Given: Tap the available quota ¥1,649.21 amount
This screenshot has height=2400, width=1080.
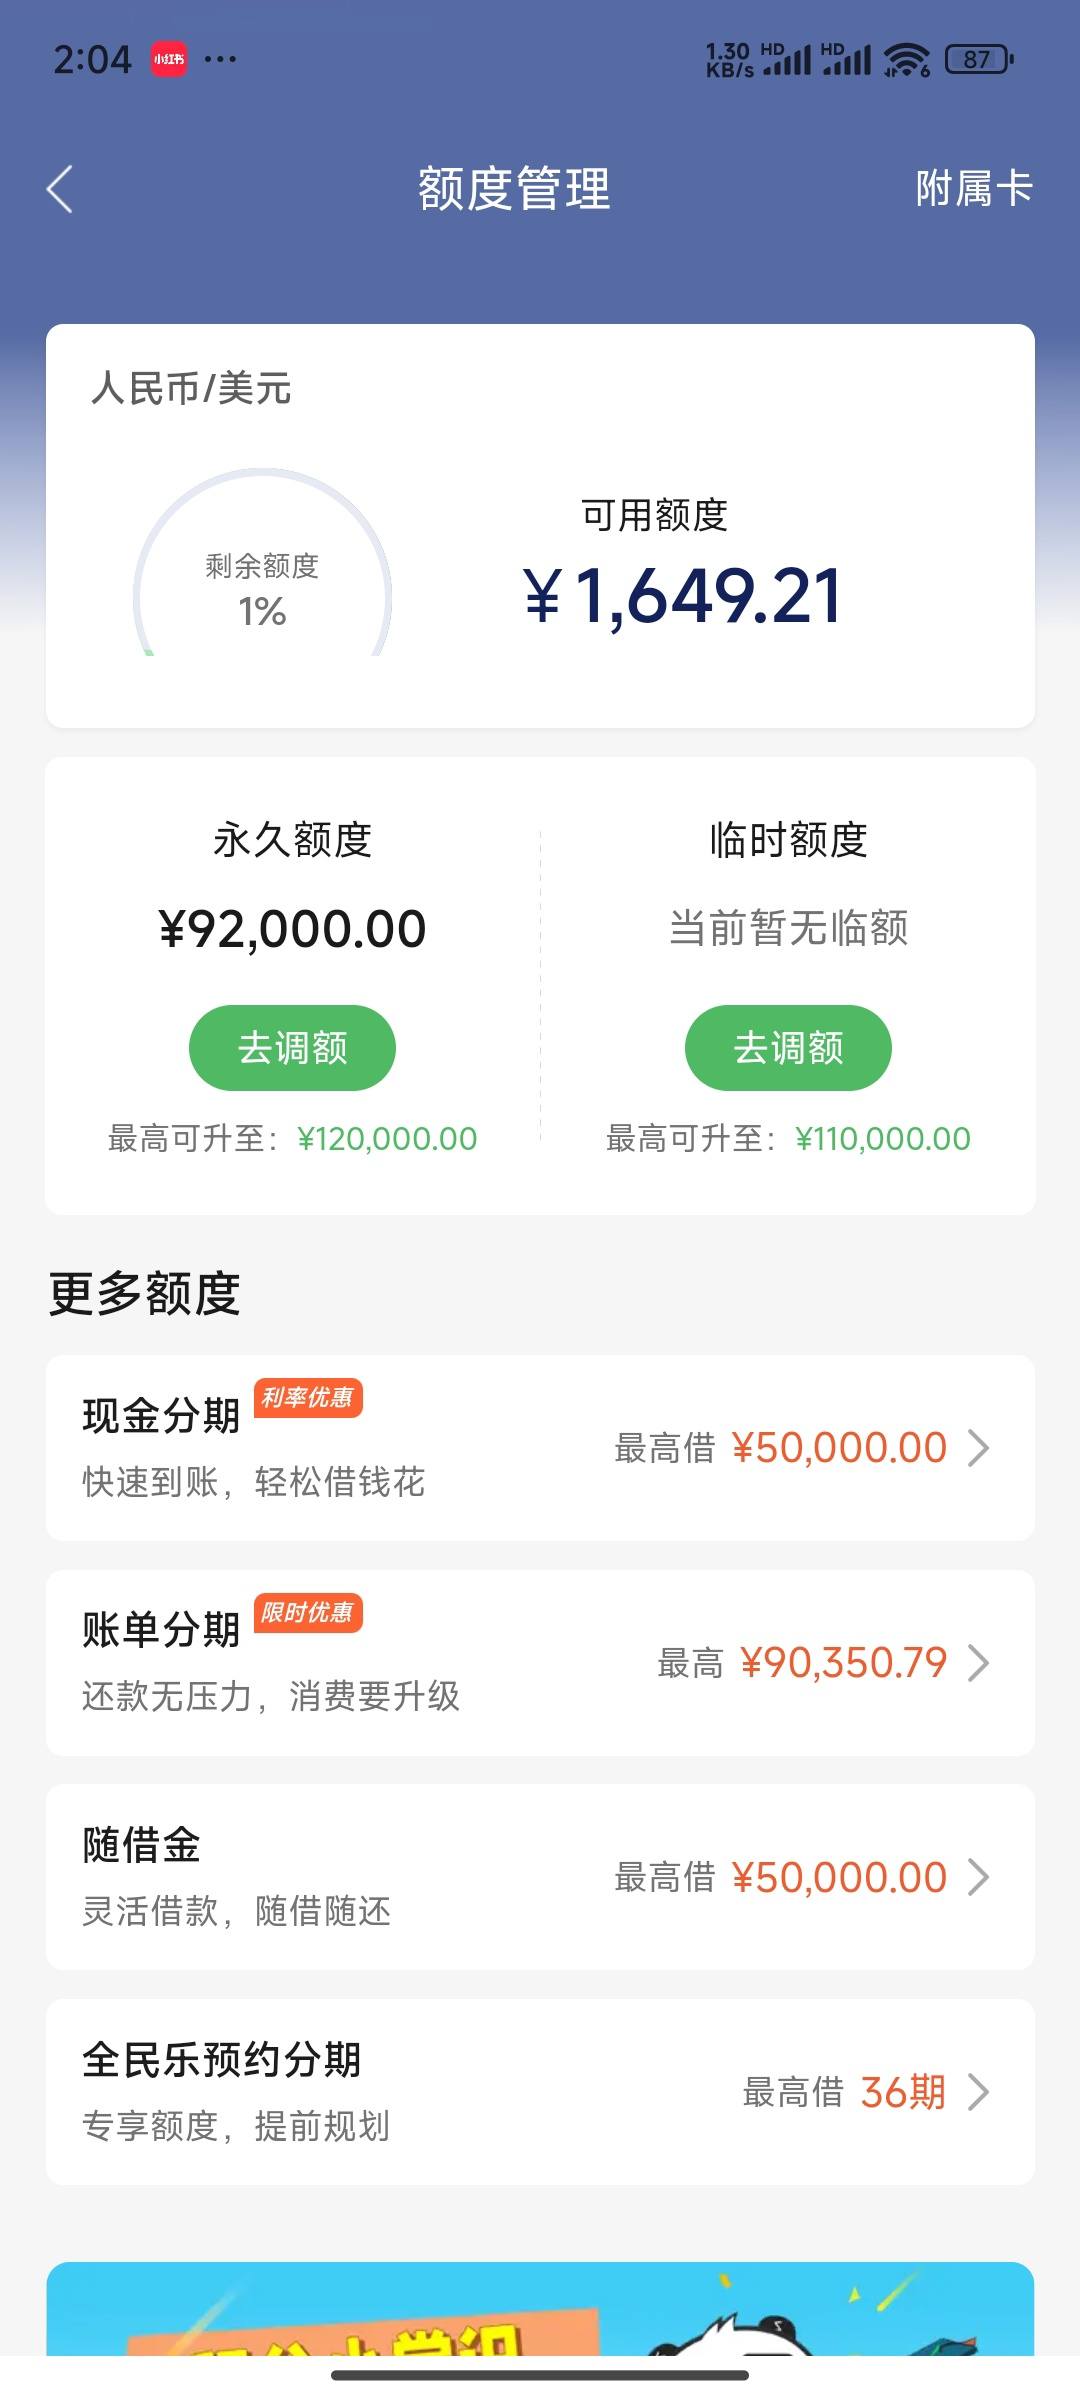Looking at the screenshot, I should pyautogui.click(x=683, y=596).
